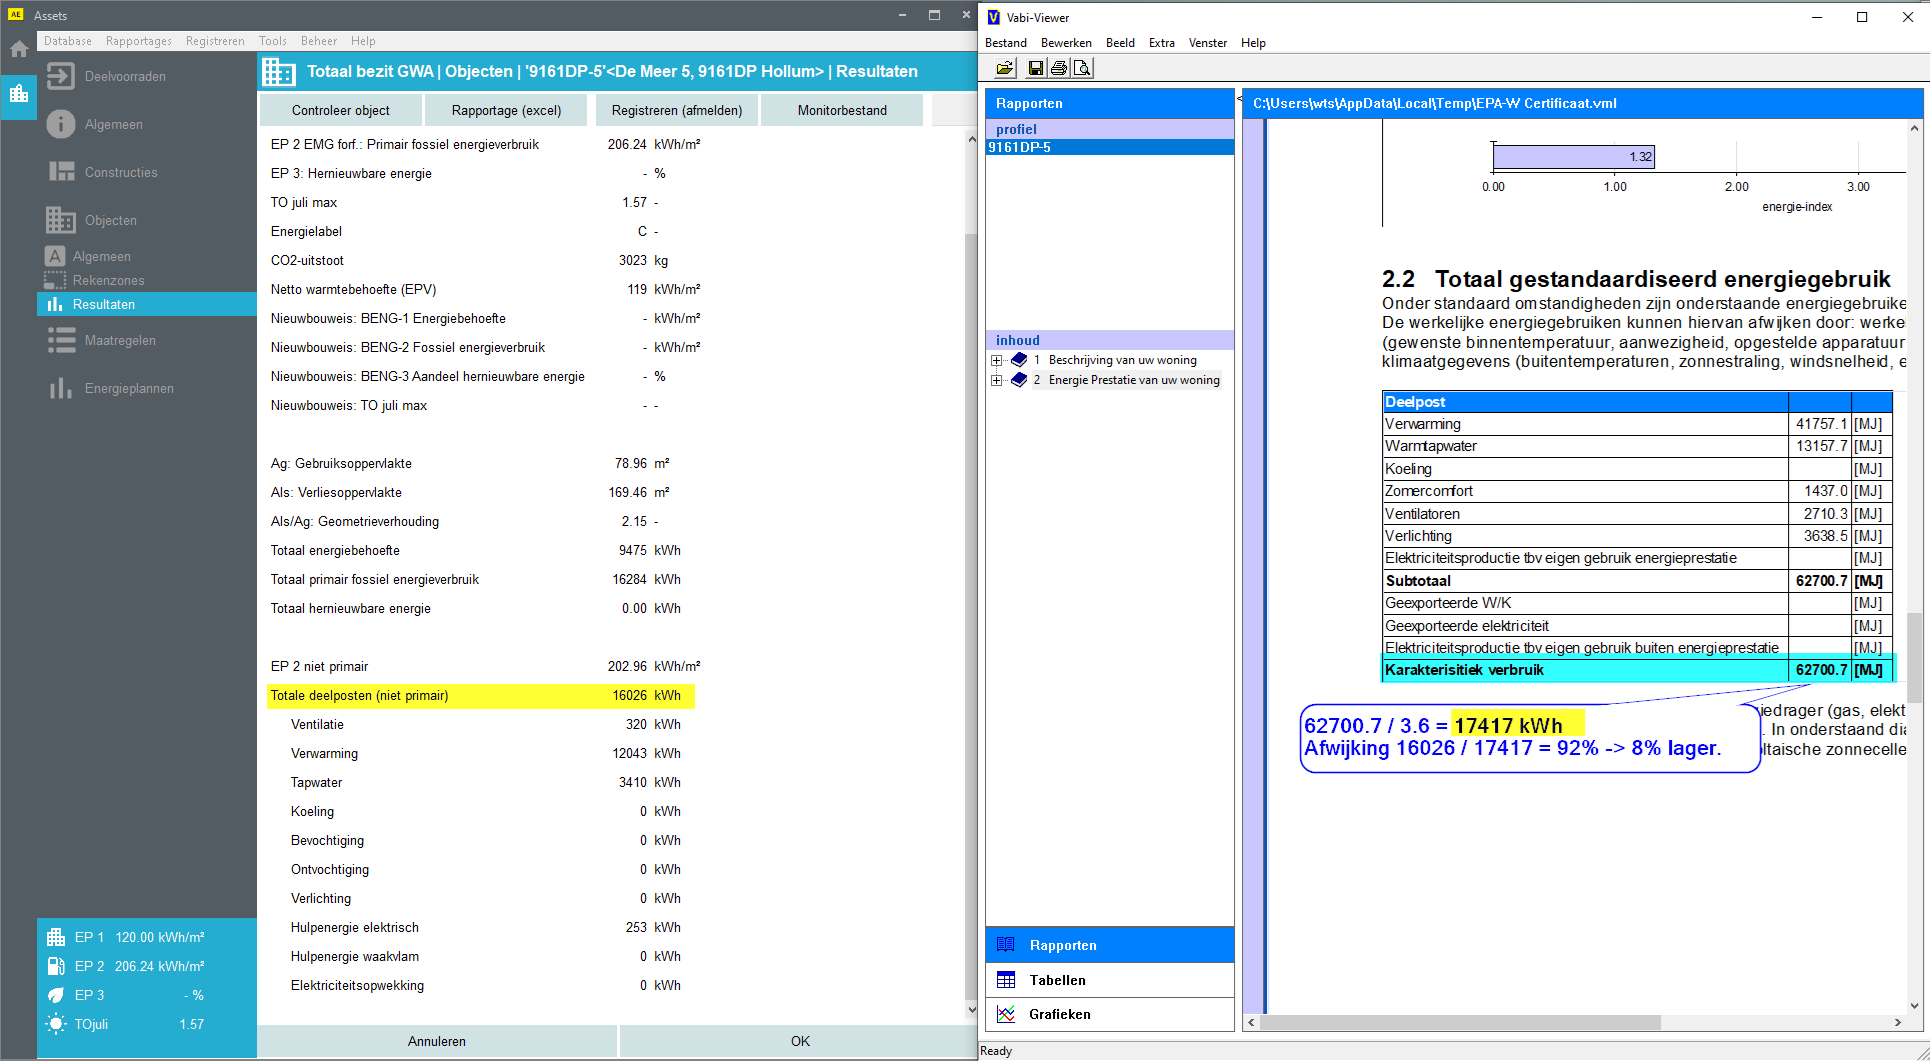The width and height of the screenshot is (1930, 1061).
Task: Open Bewerken menu in Vabi-Viewer
Action: (x=1066, y=43)
